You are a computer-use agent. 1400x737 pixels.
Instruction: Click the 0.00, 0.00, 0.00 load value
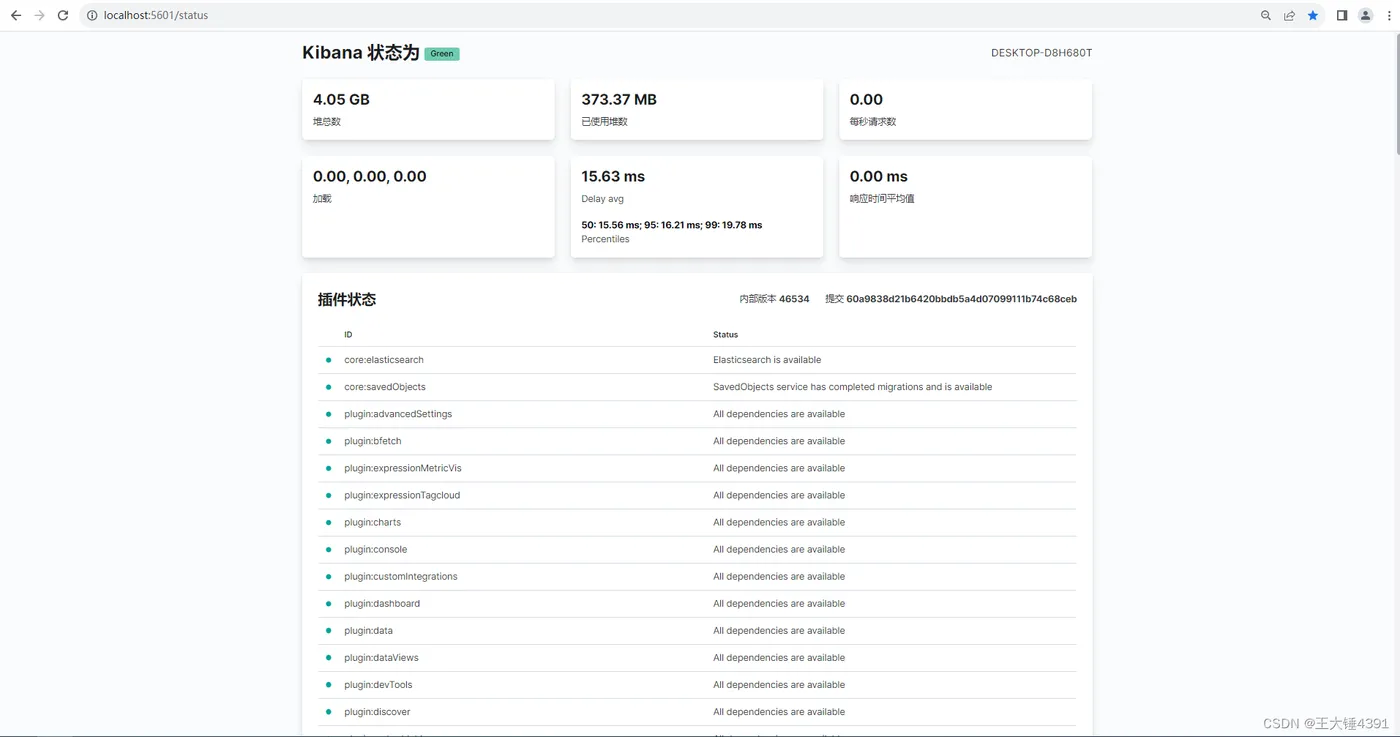pos(370,176)
